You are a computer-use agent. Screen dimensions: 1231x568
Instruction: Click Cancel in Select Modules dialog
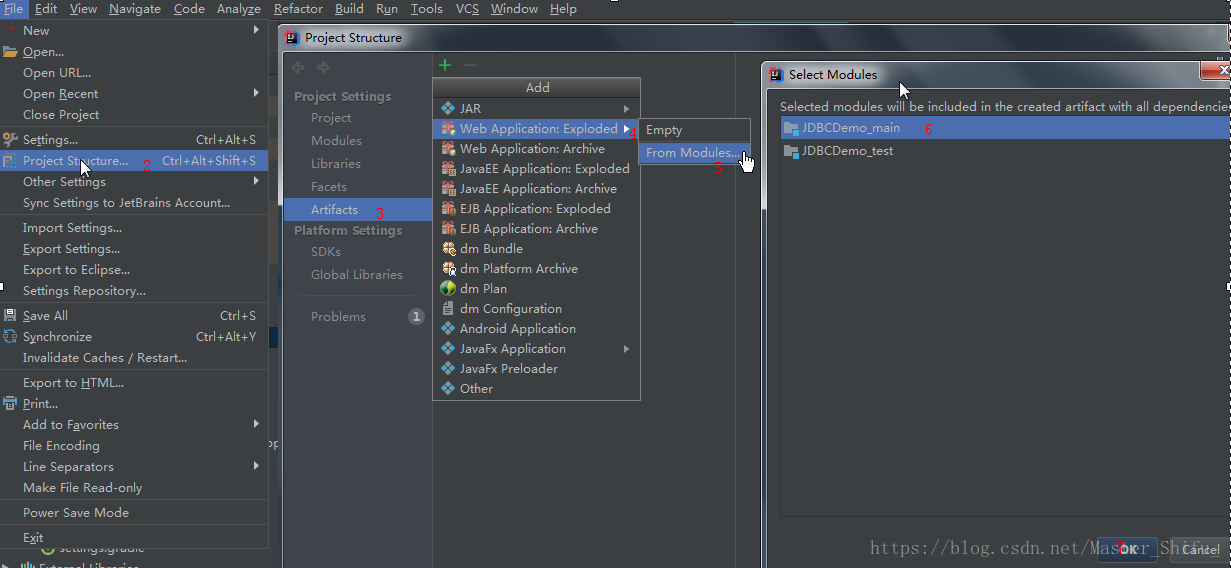pyautogui.click(x=1199, y=549)
